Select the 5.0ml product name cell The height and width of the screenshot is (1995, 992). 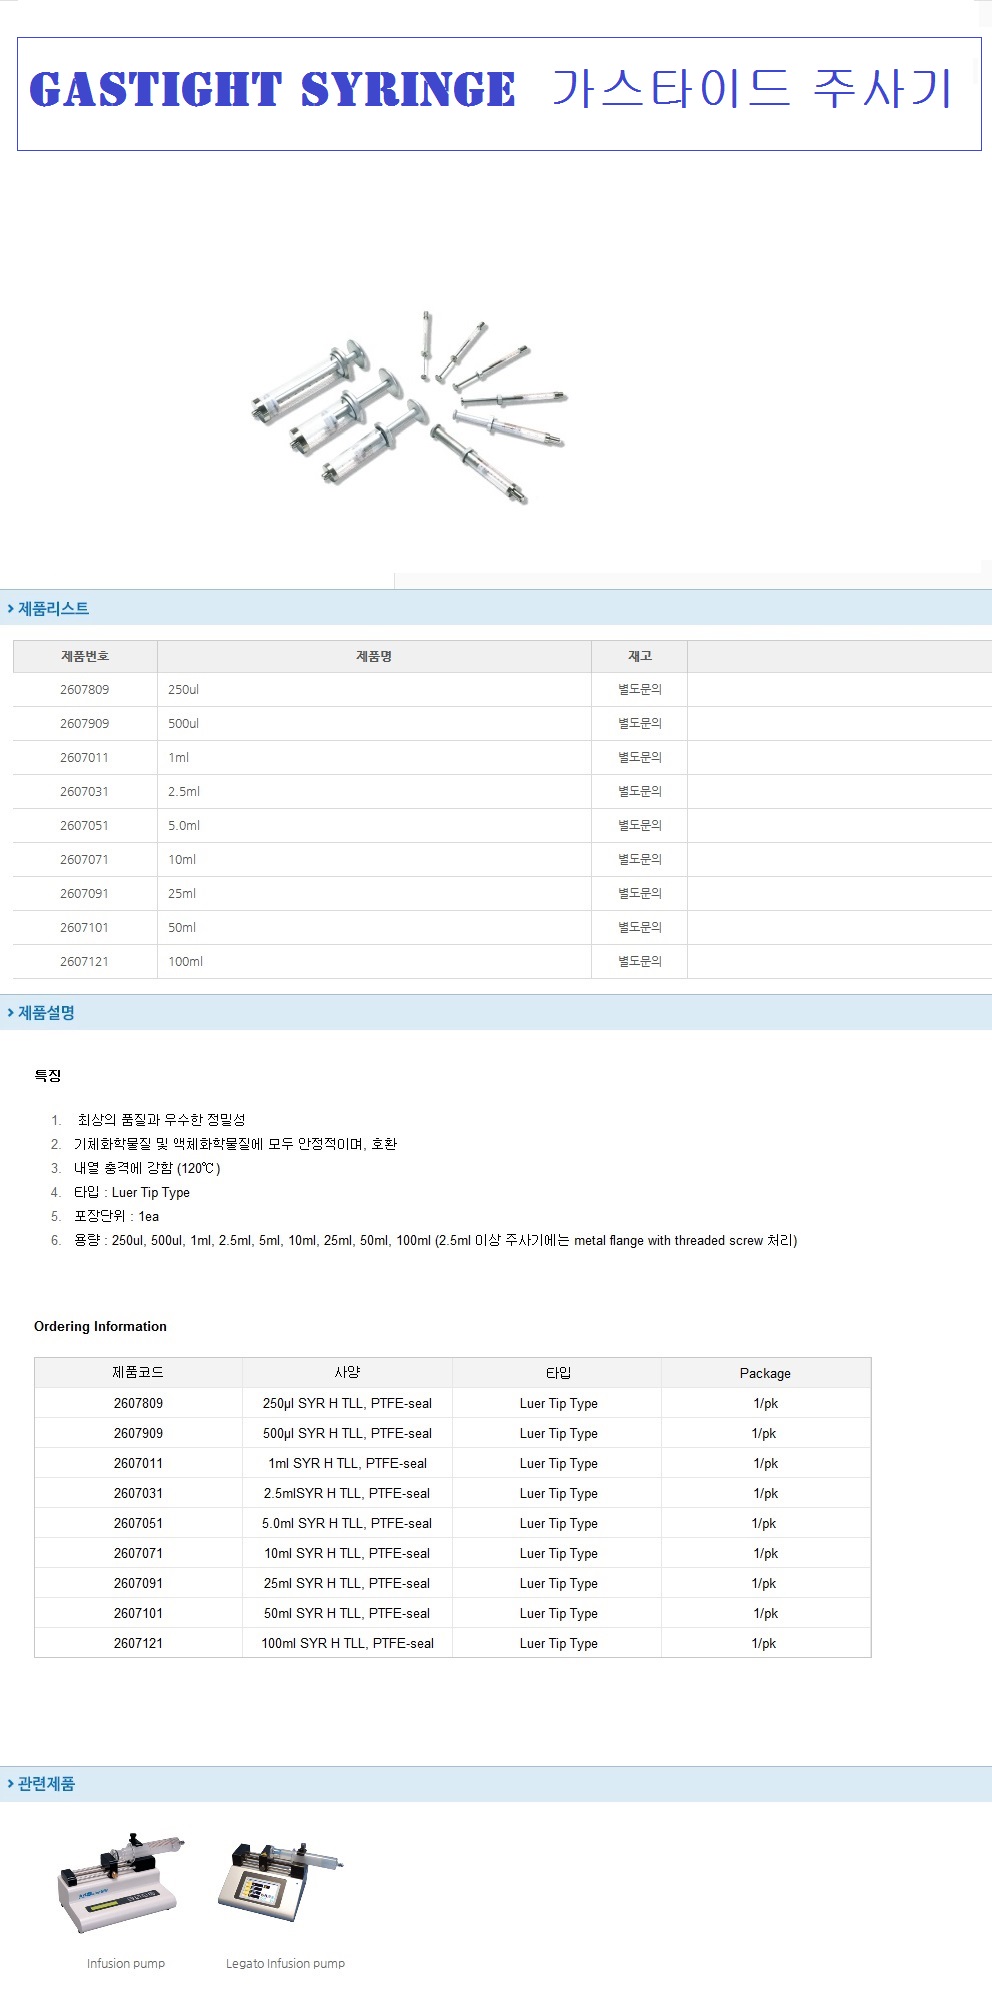click(x=374, y=825)
